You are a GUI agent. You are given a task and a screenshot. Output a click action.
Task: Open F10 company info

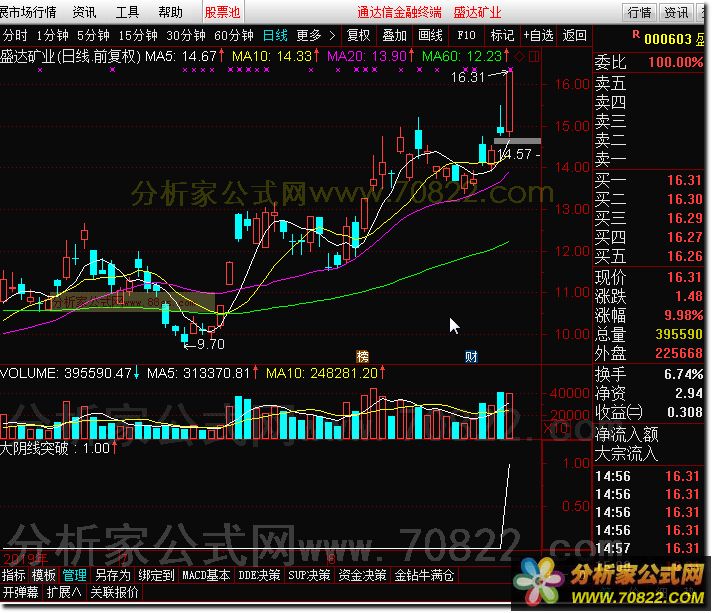point(466,35)
